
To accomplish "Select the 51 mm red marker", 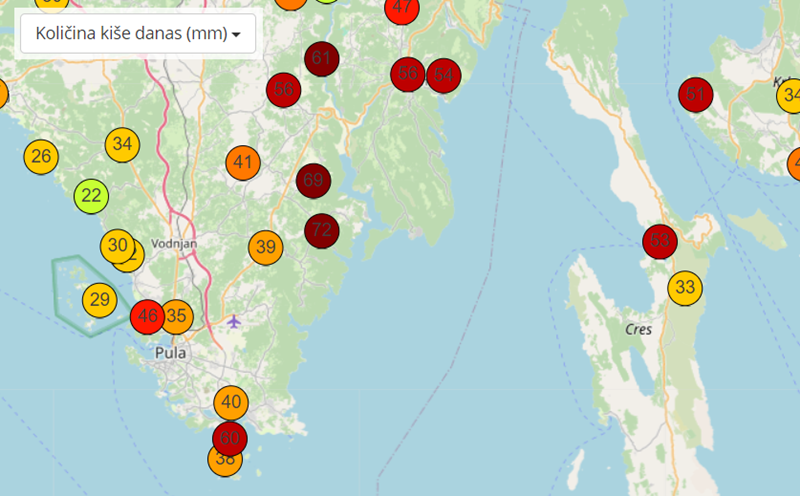I will coord(695,95).
